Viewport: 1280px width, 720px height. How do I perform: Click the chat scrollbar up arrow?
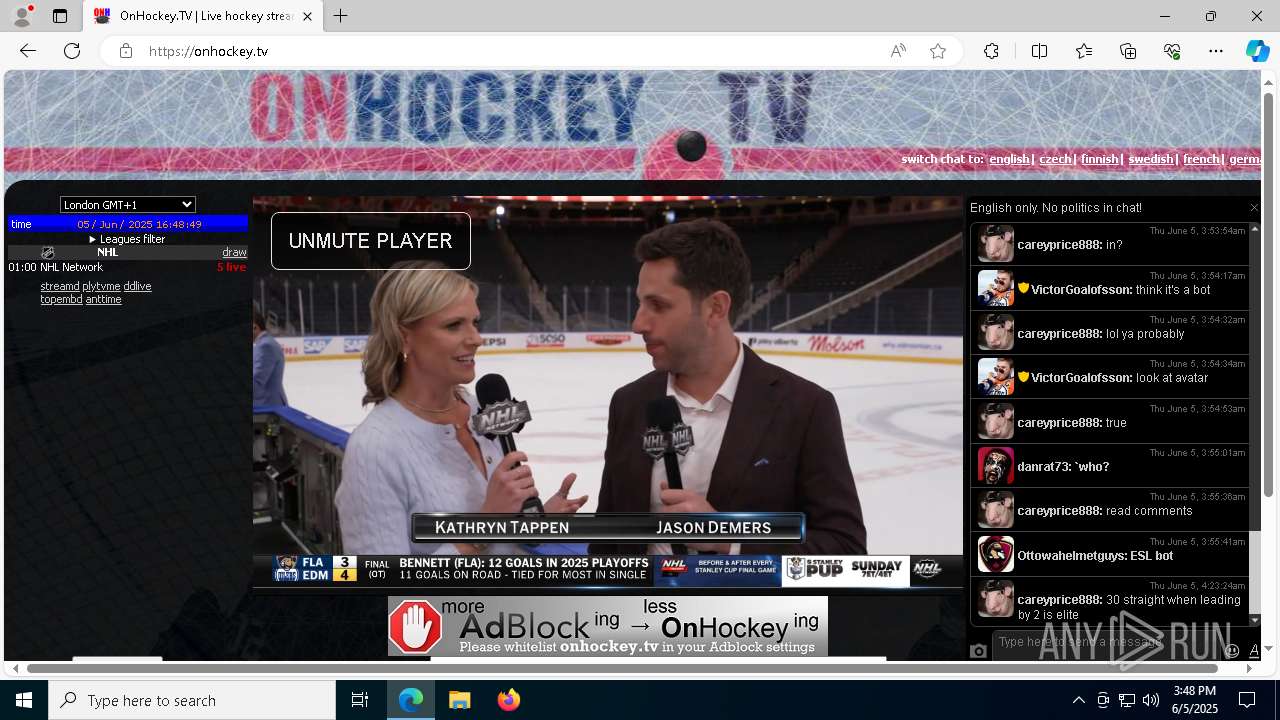(1255, 229)
